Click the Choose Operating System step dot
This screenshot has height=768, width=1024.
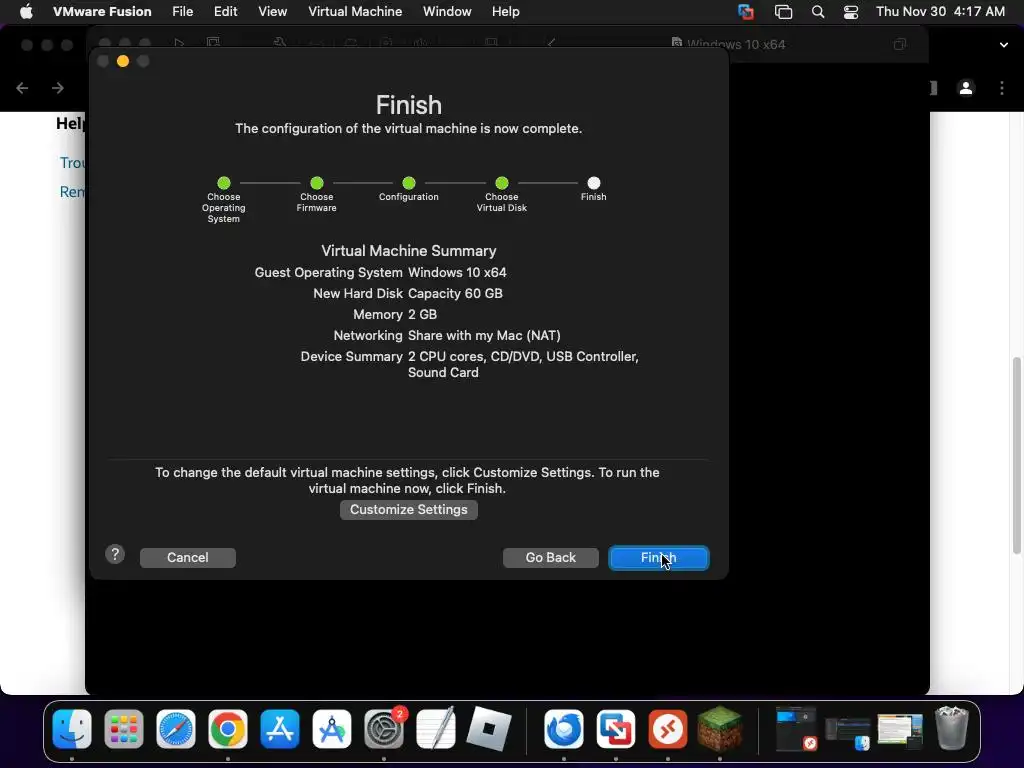click(224, 183)
